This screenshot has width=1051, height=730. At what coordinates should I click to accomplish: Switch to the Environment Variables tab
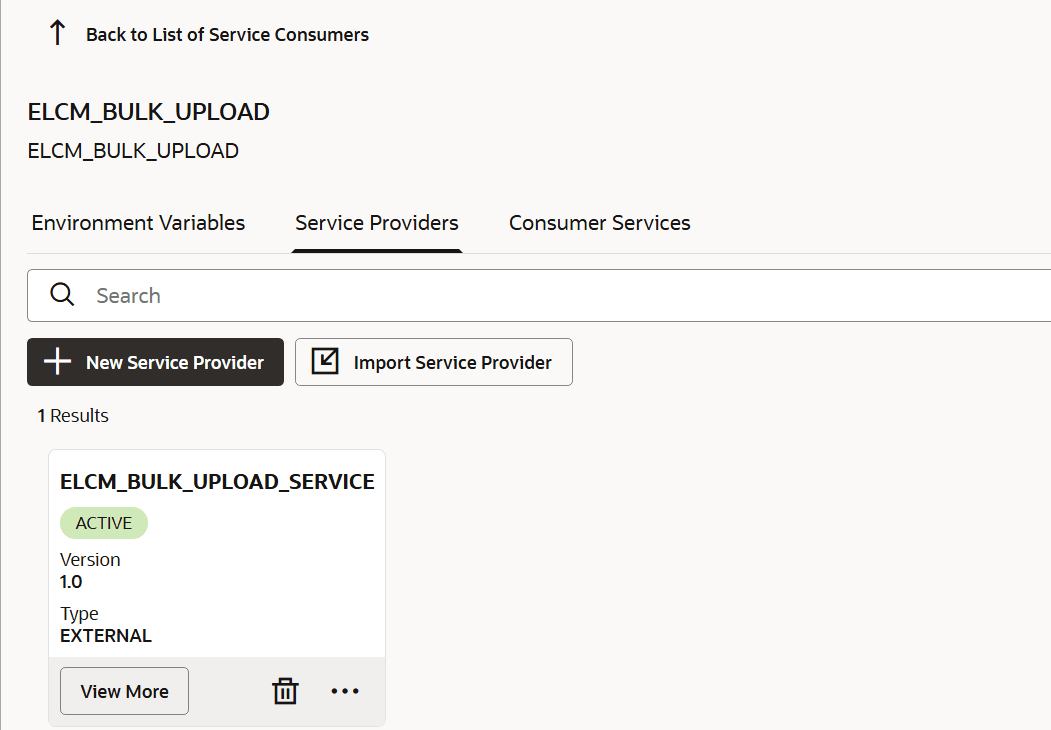click(x=138, y=222)
